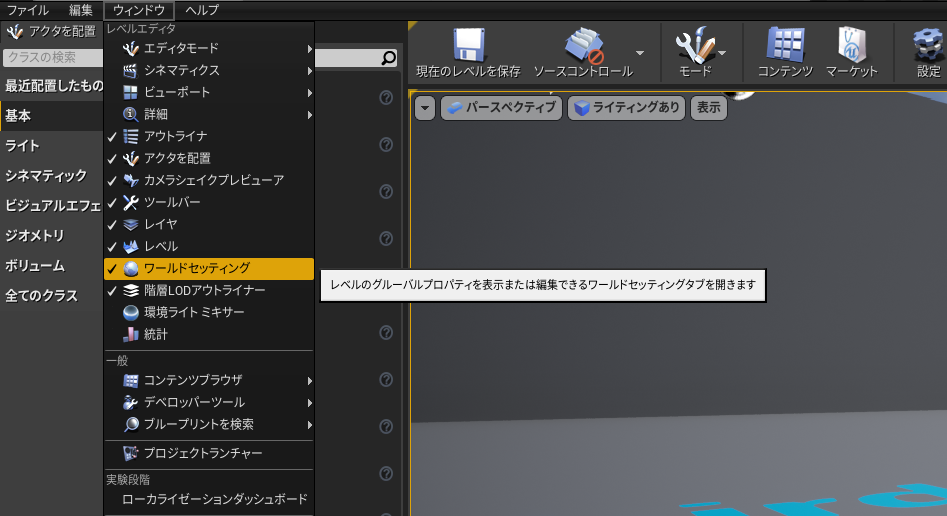Click the Camera Shake Previewer icon
This screenshot has height=516, width=947.
(130, 180)
